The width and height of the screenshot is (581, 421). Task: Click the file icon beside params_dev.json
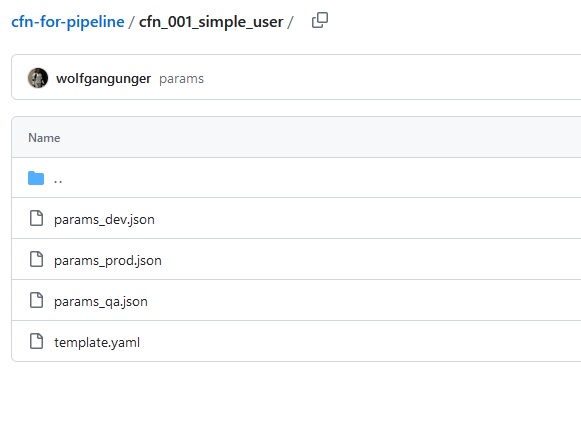[36, 218]
